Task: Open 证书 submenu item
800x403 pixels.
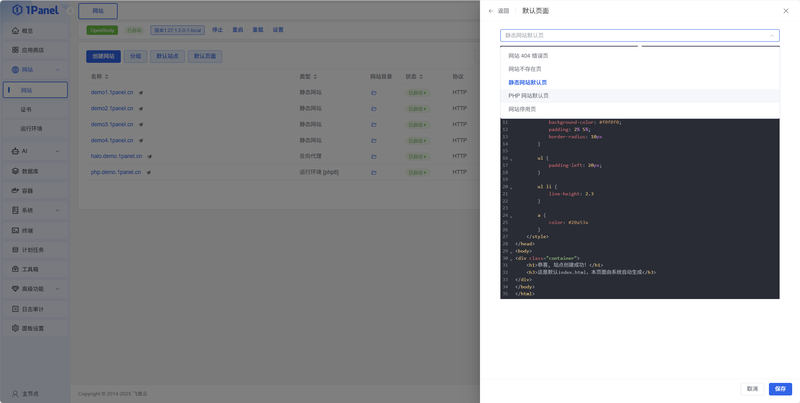Action: (35, 110)
